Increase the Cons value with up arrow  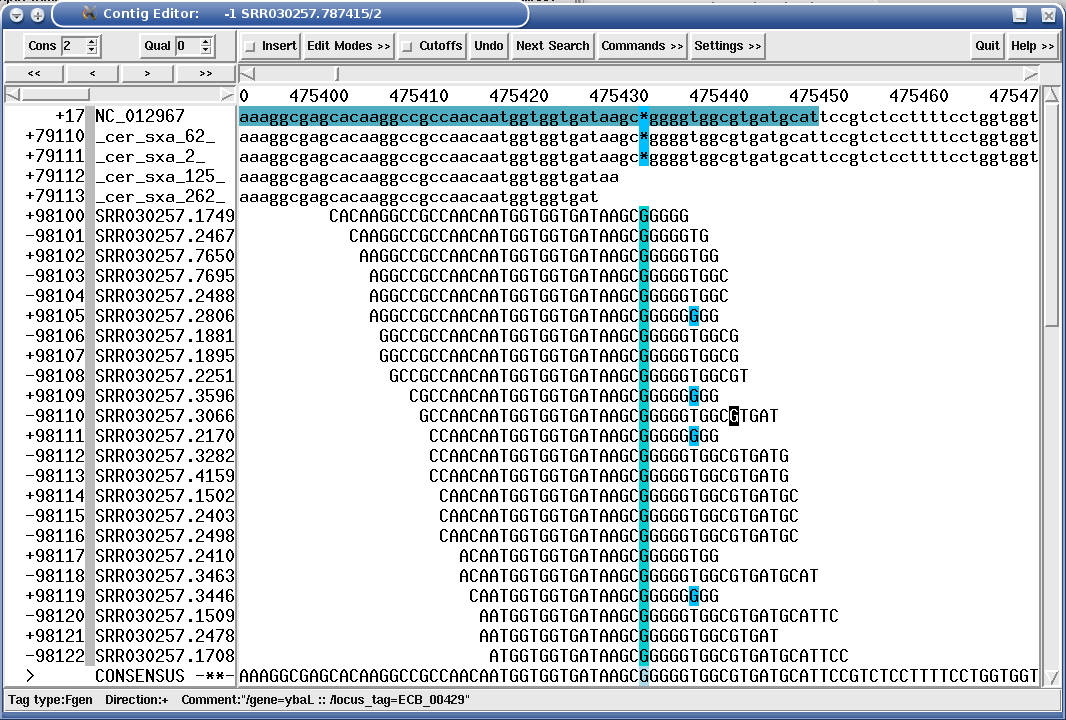coord(92,41)
